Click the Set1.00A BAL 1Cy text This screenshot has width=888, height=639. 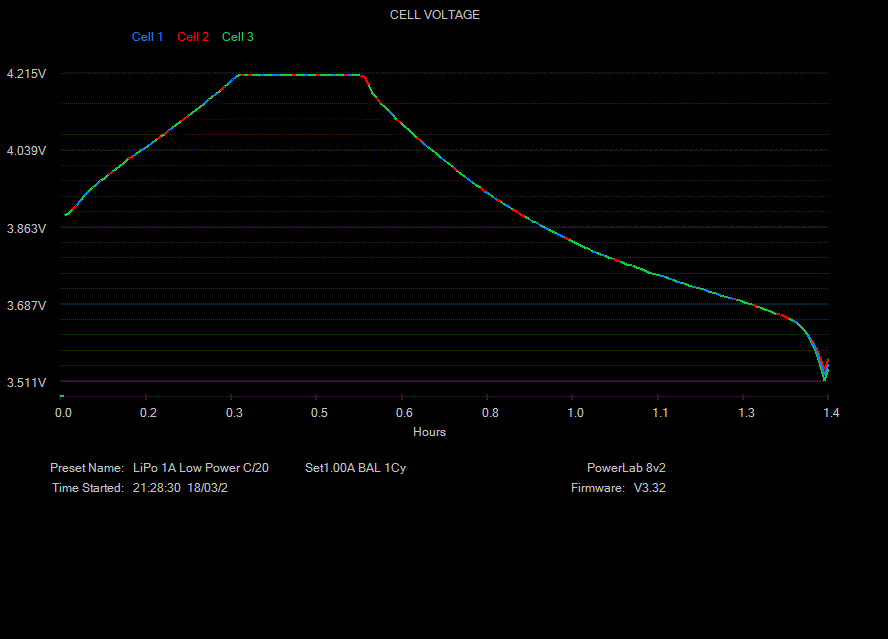pos(355,468)
